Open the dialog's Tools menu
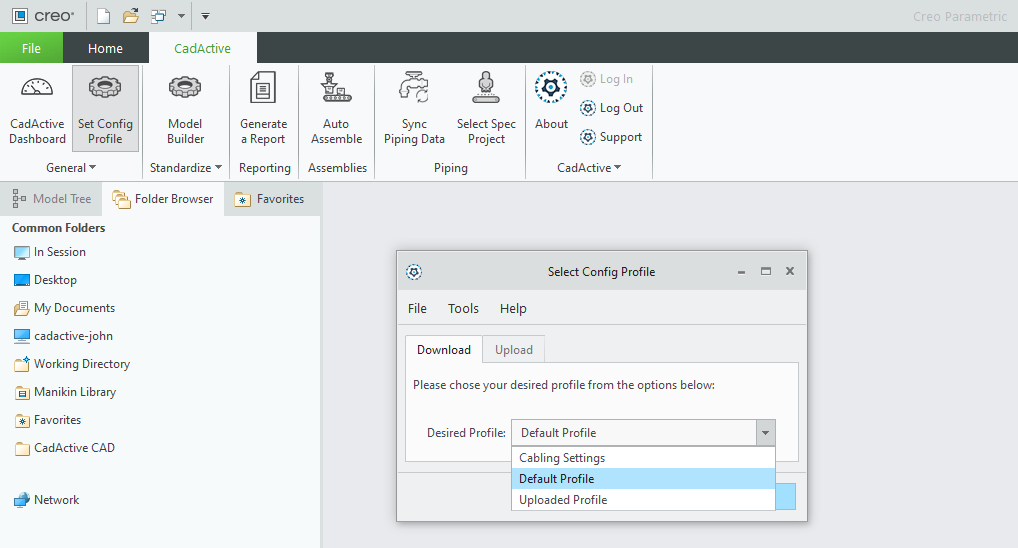 [x=463, y=308]
